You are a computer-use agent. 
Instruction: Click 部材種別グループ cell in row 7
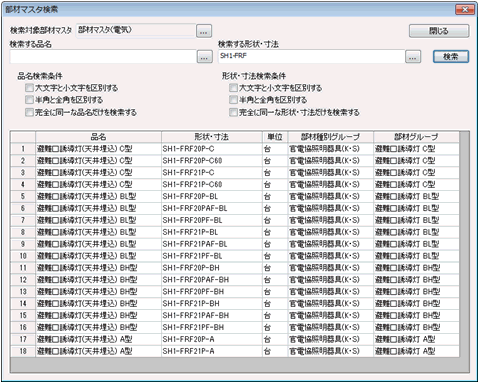pos(331,220)
